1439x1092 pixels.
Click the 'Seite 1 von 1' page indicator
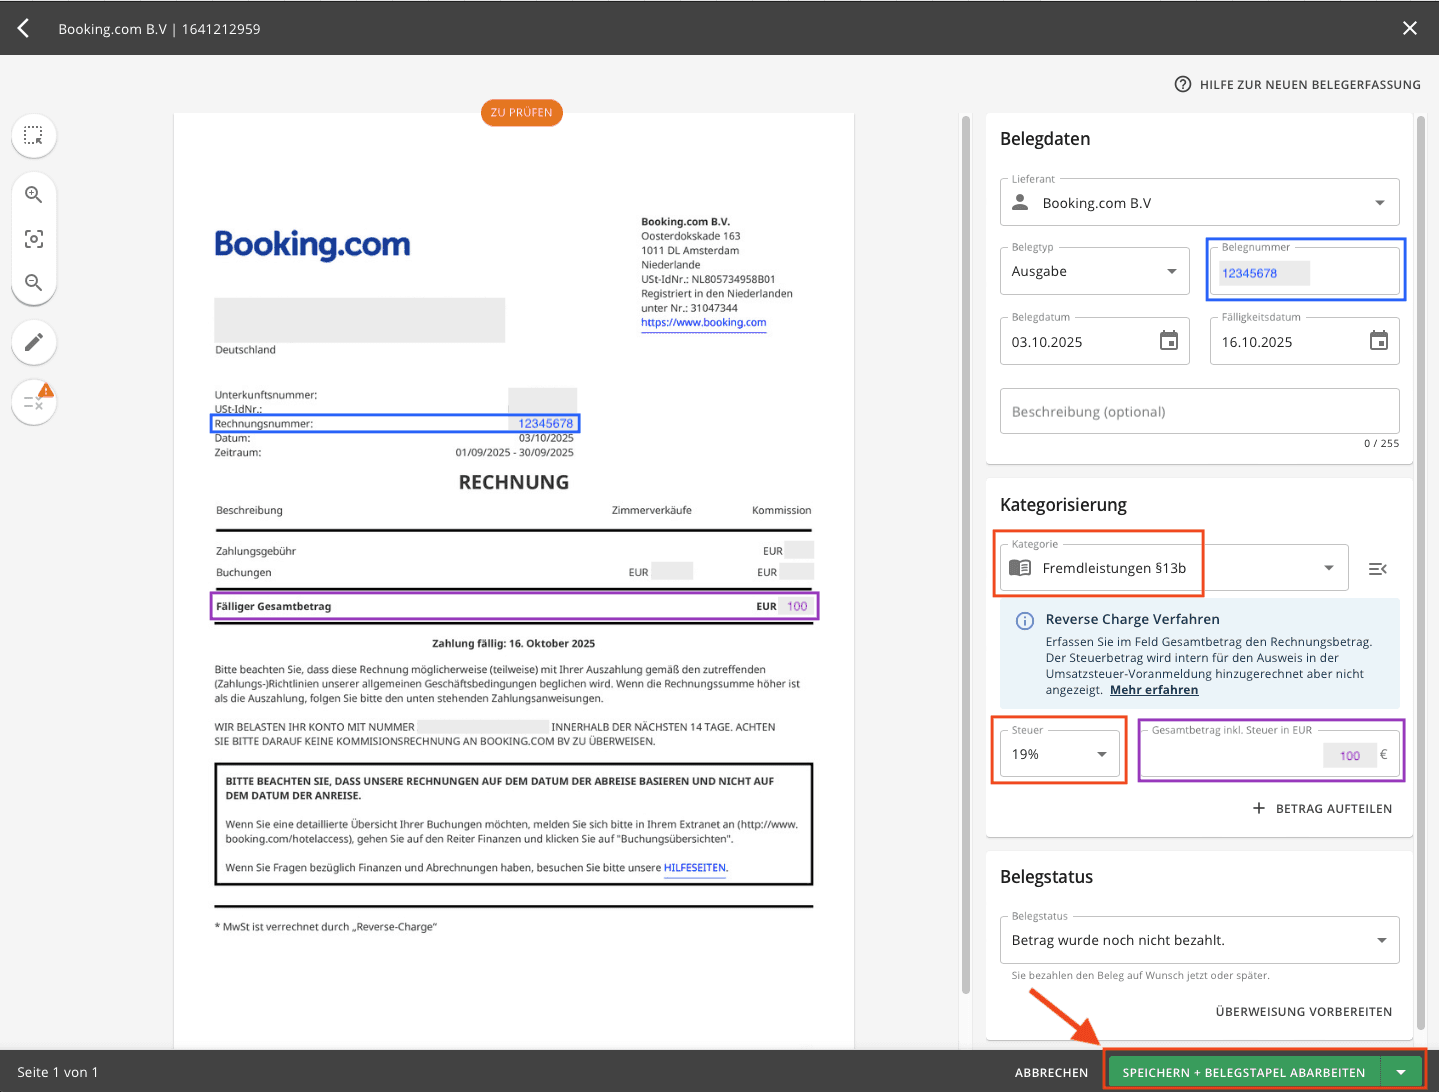point(58,1072)
